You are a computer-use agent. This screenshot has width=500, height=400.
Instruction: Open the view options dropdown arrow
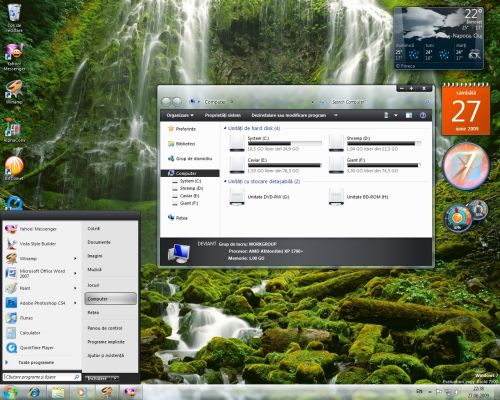pos(396,115)
